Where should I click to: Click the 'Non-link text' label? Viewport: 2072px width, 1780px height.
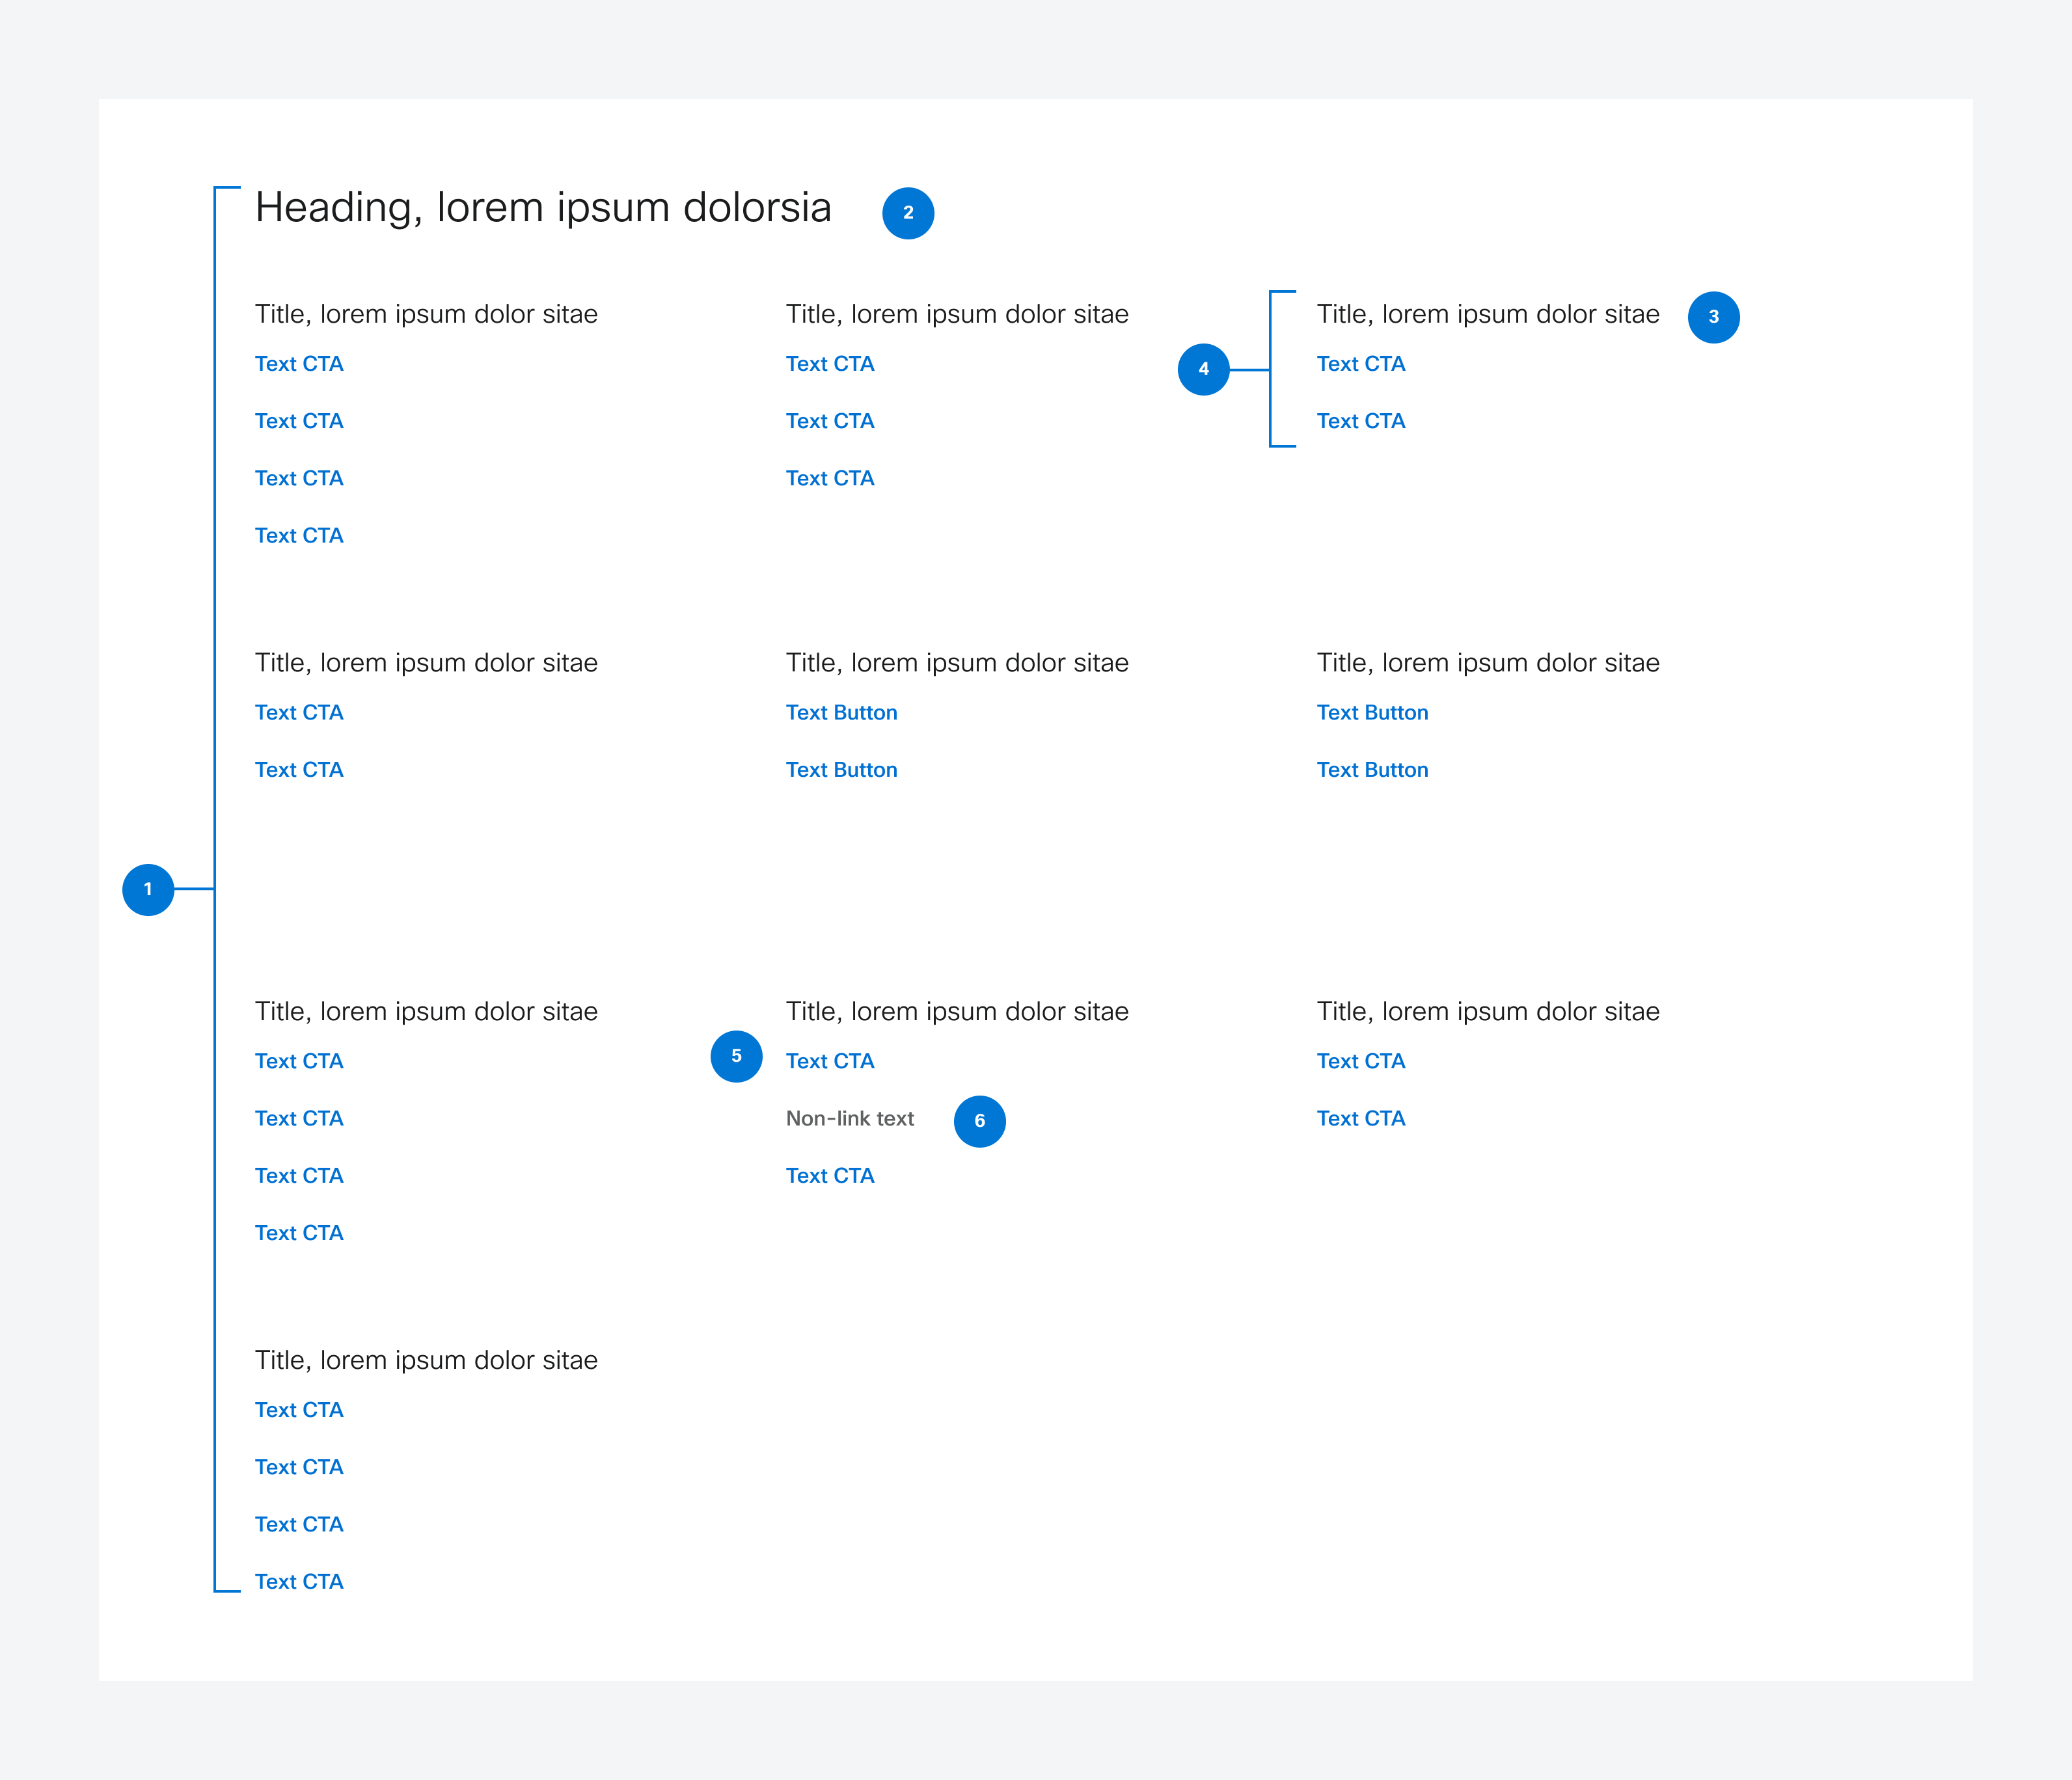coord(849,1119)
